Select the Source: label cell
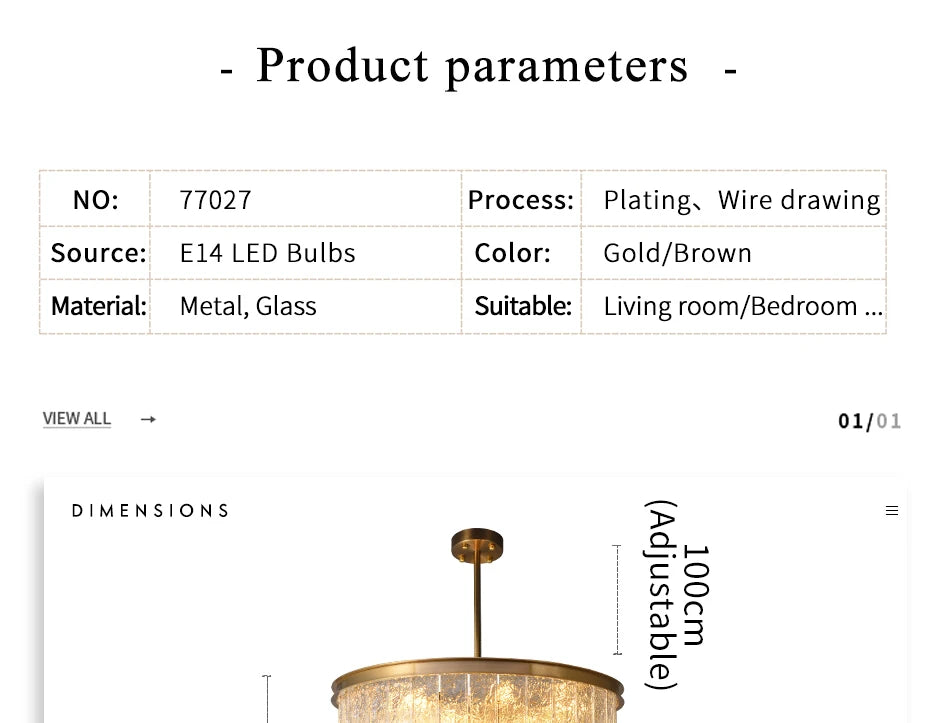950x723 pixels. (x=98, y=253)
